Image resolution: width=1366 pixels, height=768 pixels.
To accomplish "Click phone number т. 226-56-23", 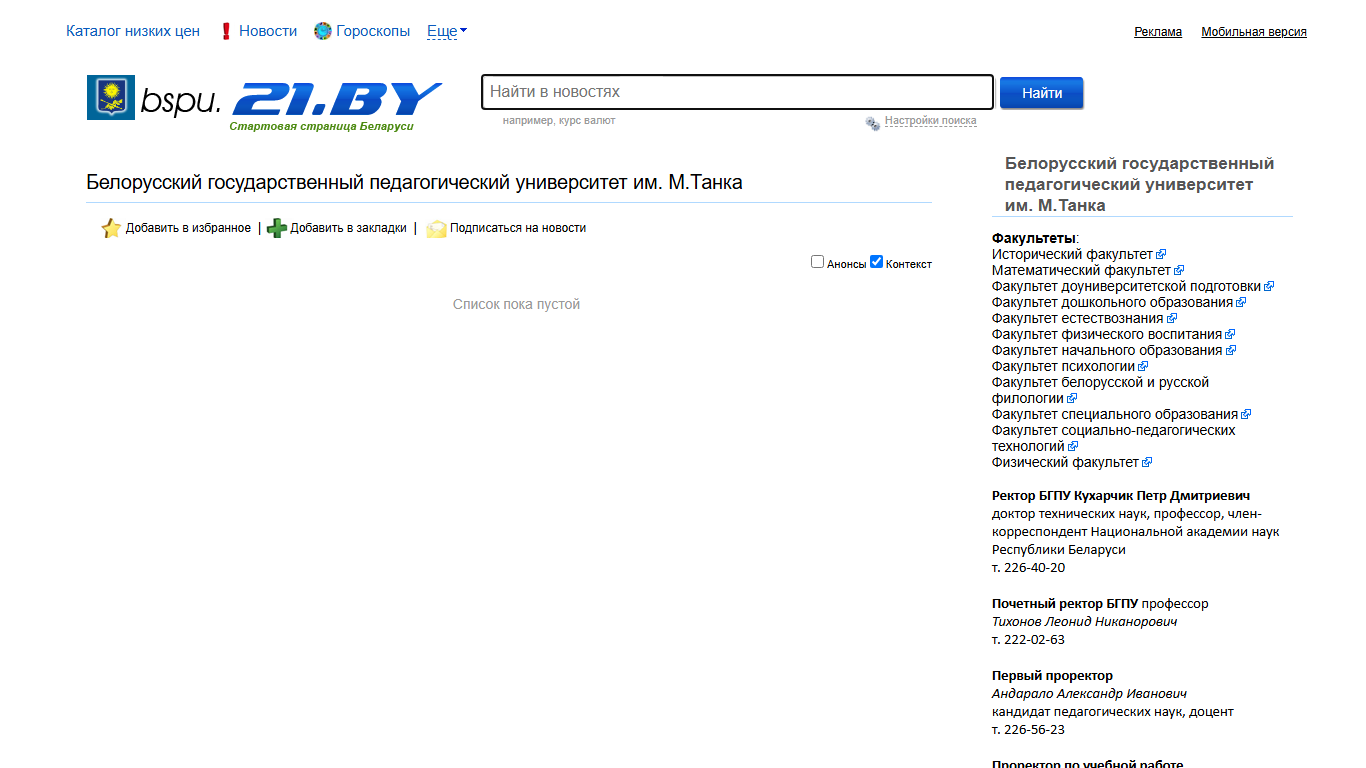I will (x=1028, y=730).
